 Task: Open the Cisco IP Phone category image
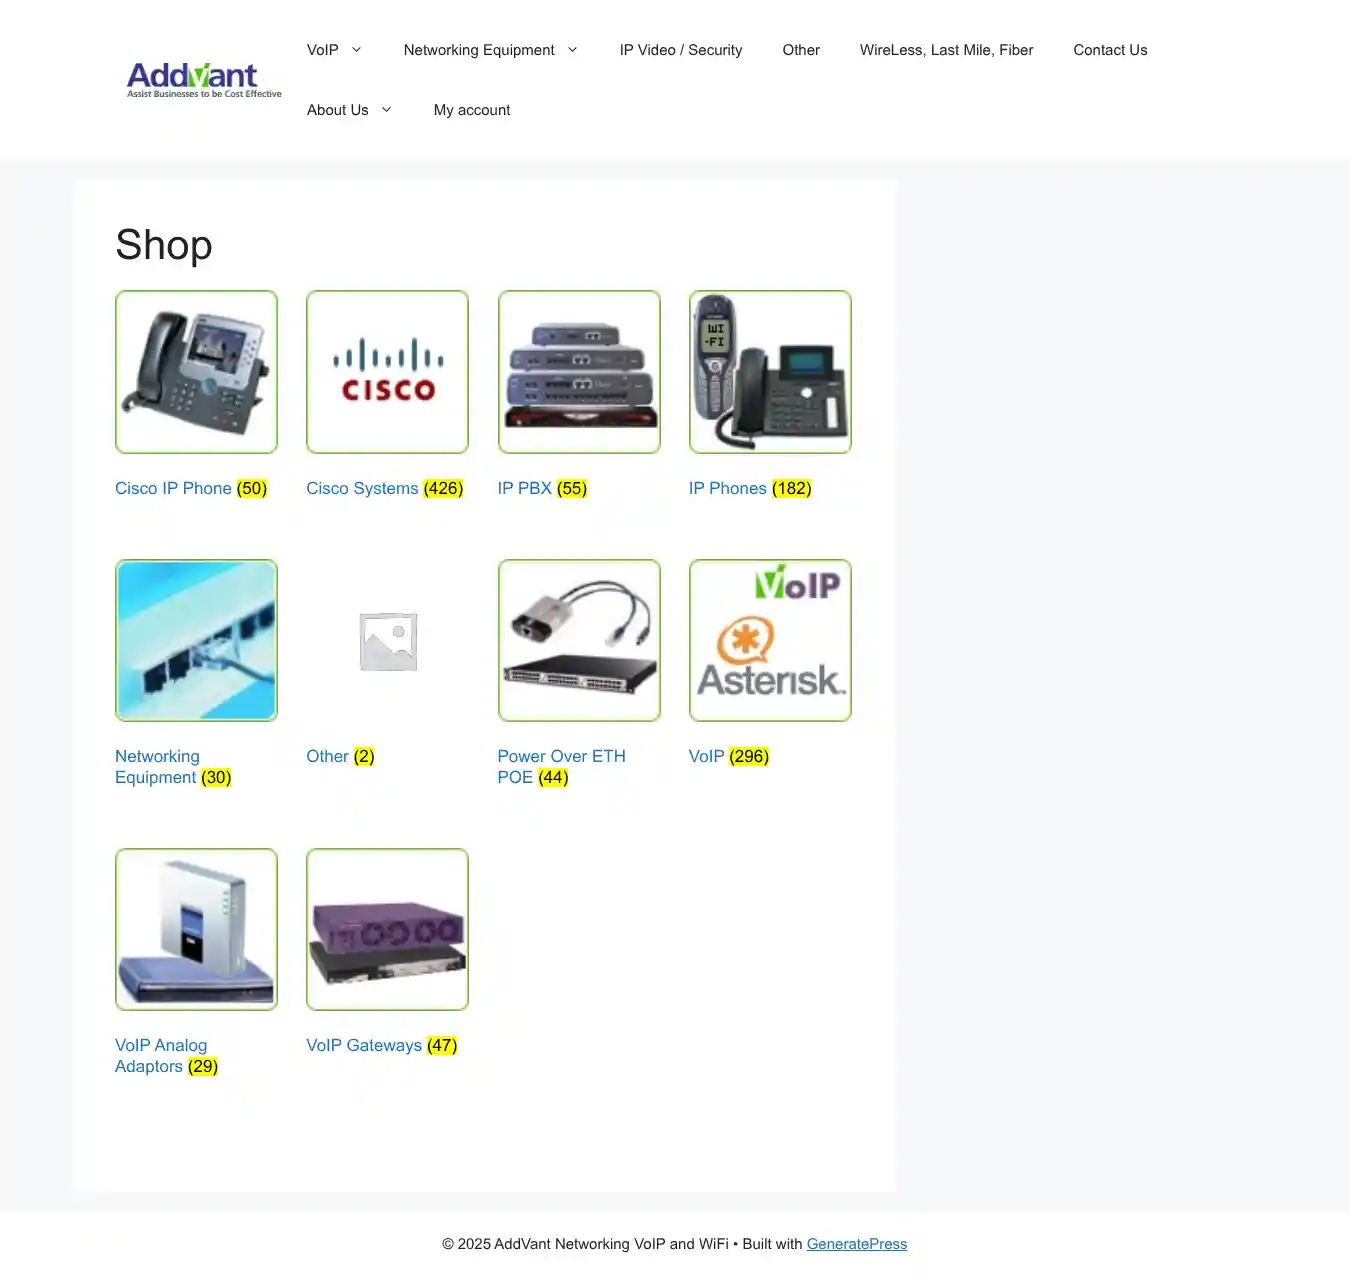pyautogui.click(x=196, y=372)
